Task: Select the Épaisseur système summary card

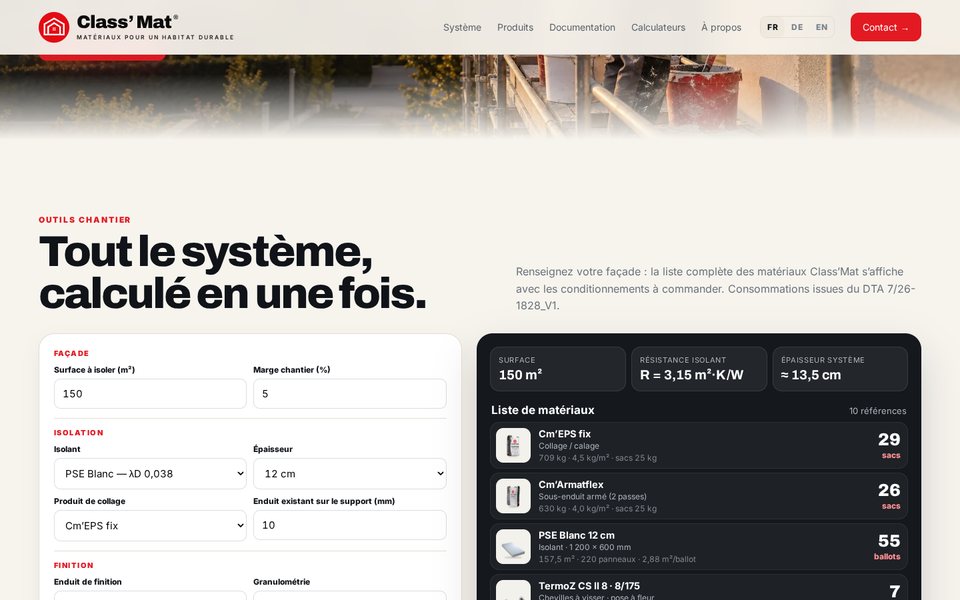Action: pyautogui.click(x=840, y=369)
